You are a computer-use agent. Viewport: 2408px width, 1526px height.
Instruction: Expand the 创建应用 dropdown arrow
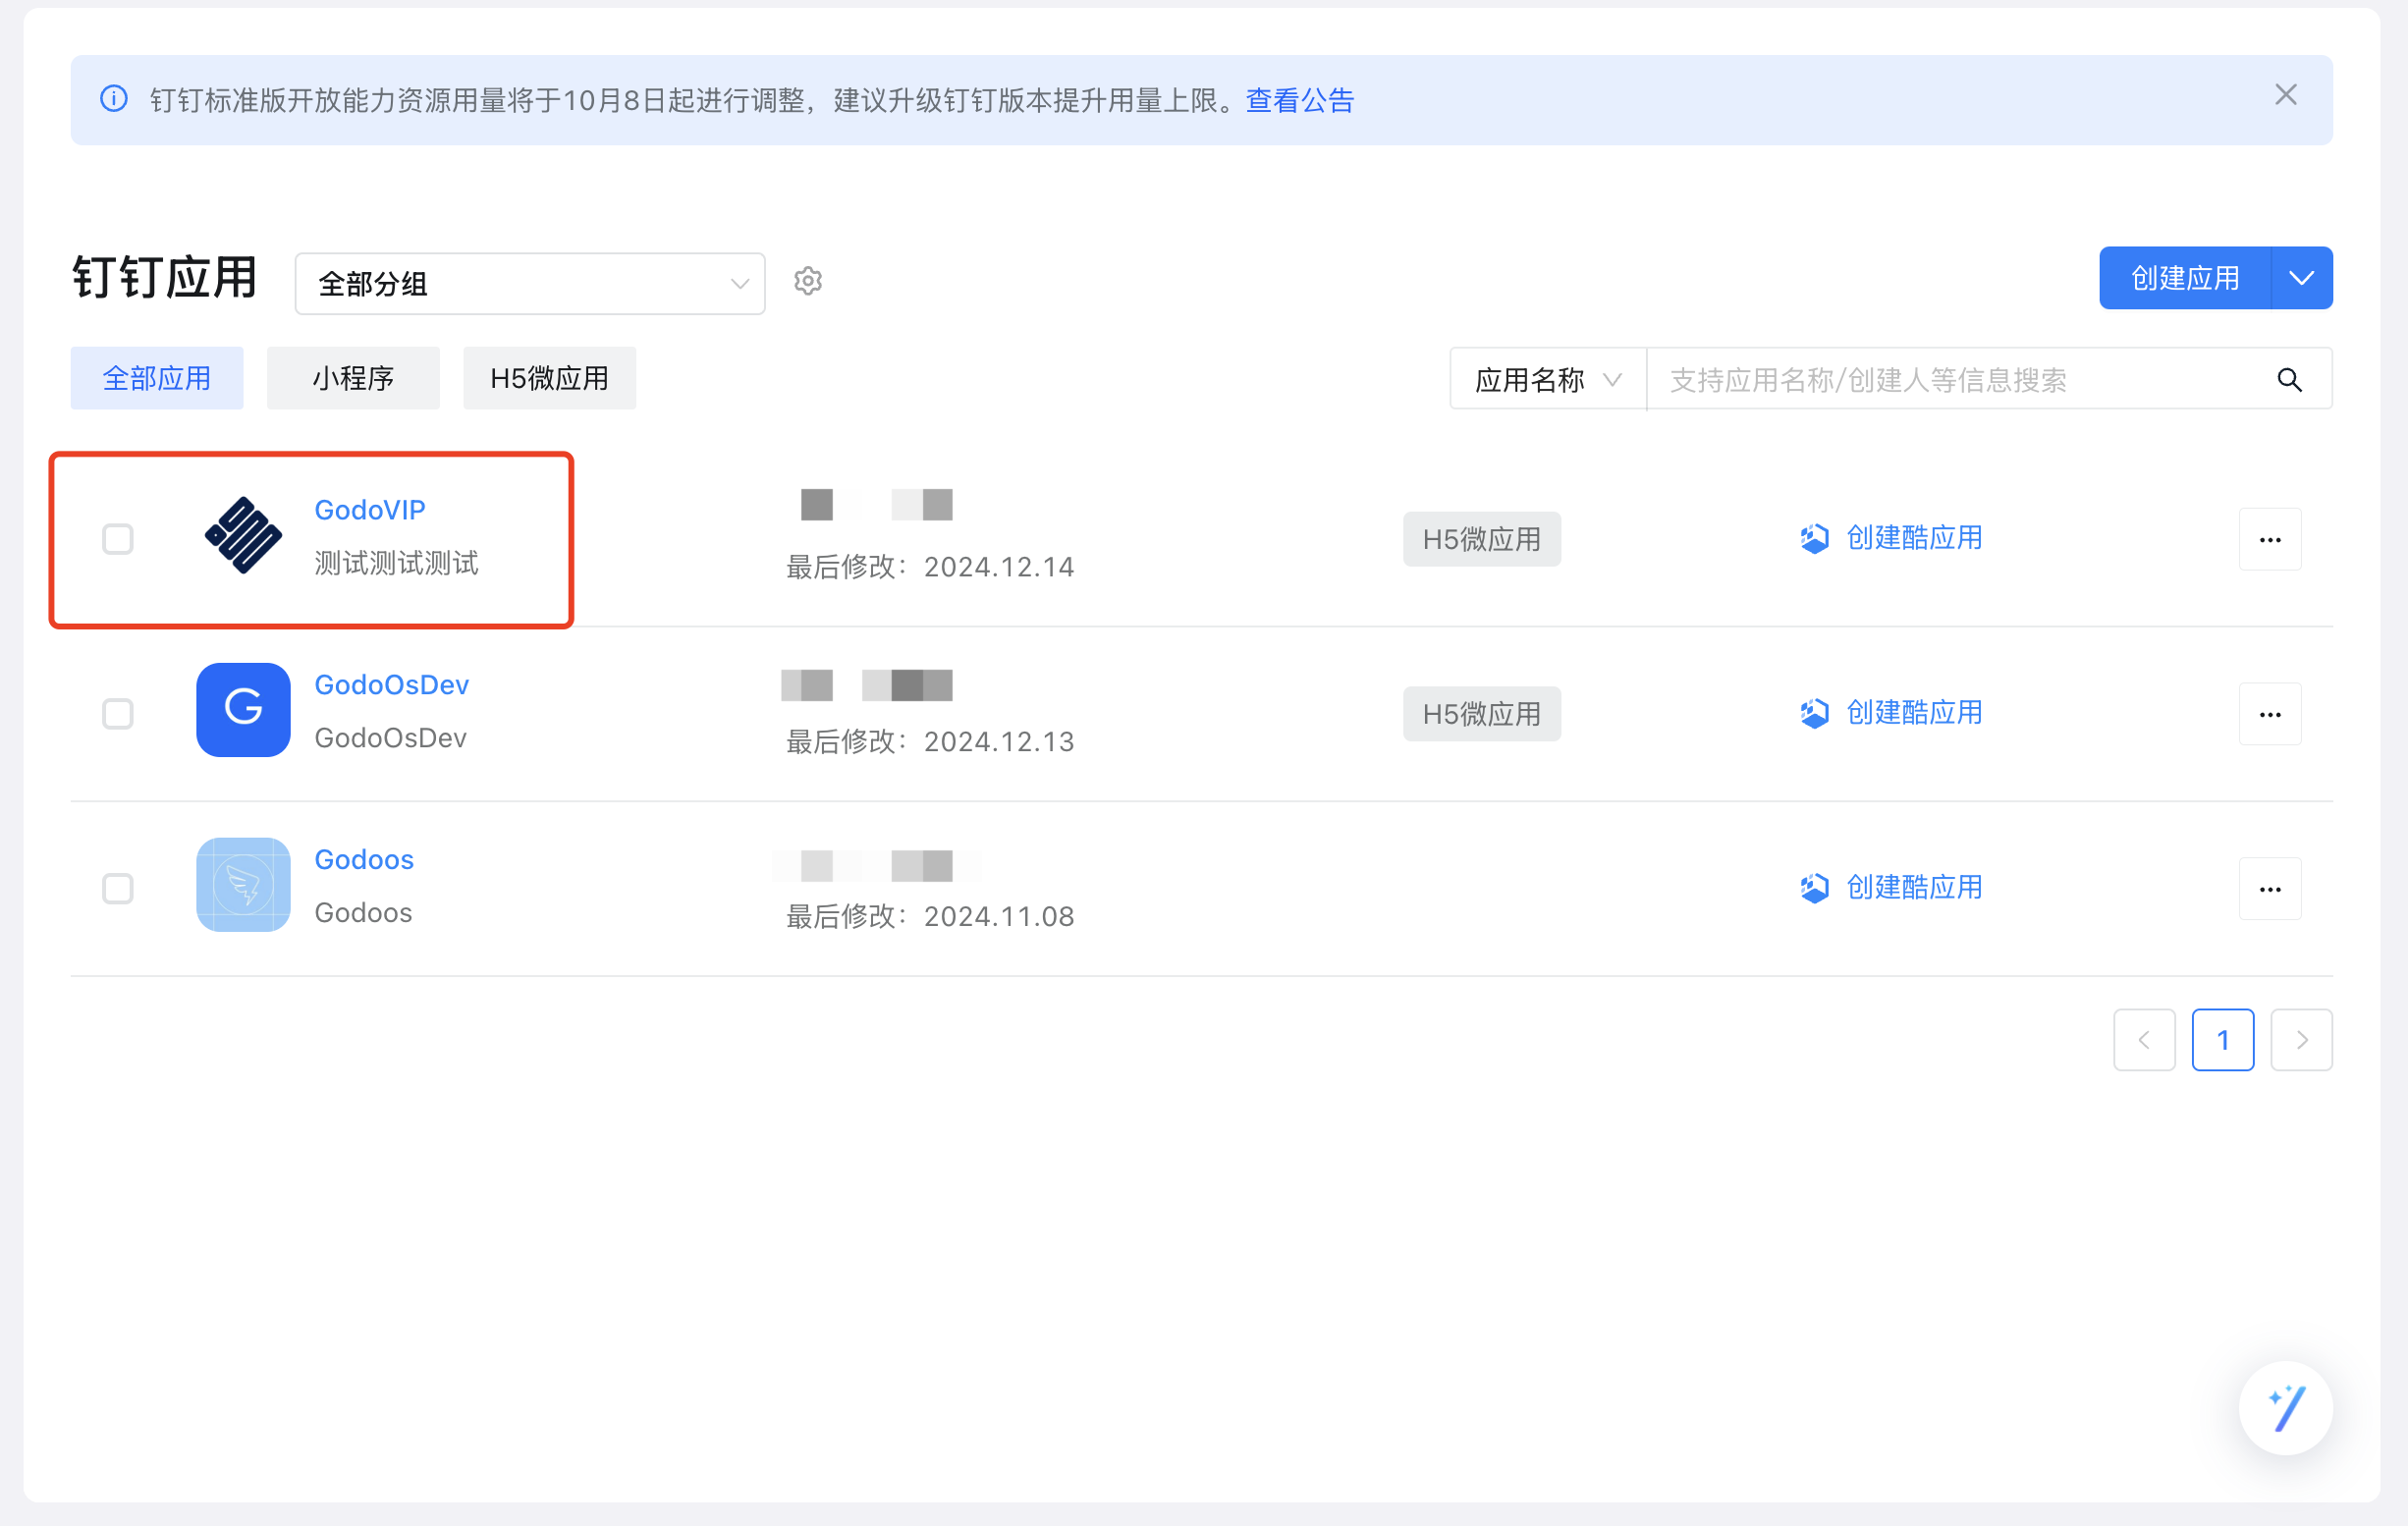[2302, 278]
